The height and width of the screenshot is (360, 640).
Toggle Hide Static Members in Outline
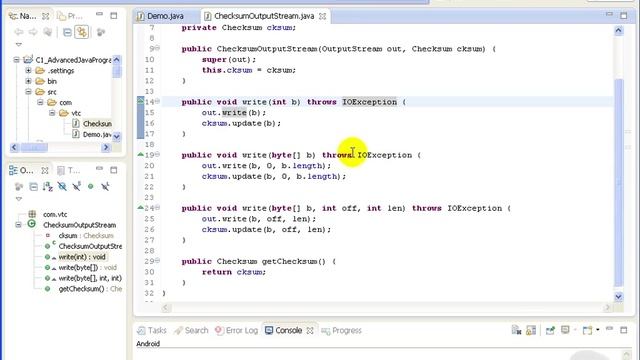coord(76,187)
